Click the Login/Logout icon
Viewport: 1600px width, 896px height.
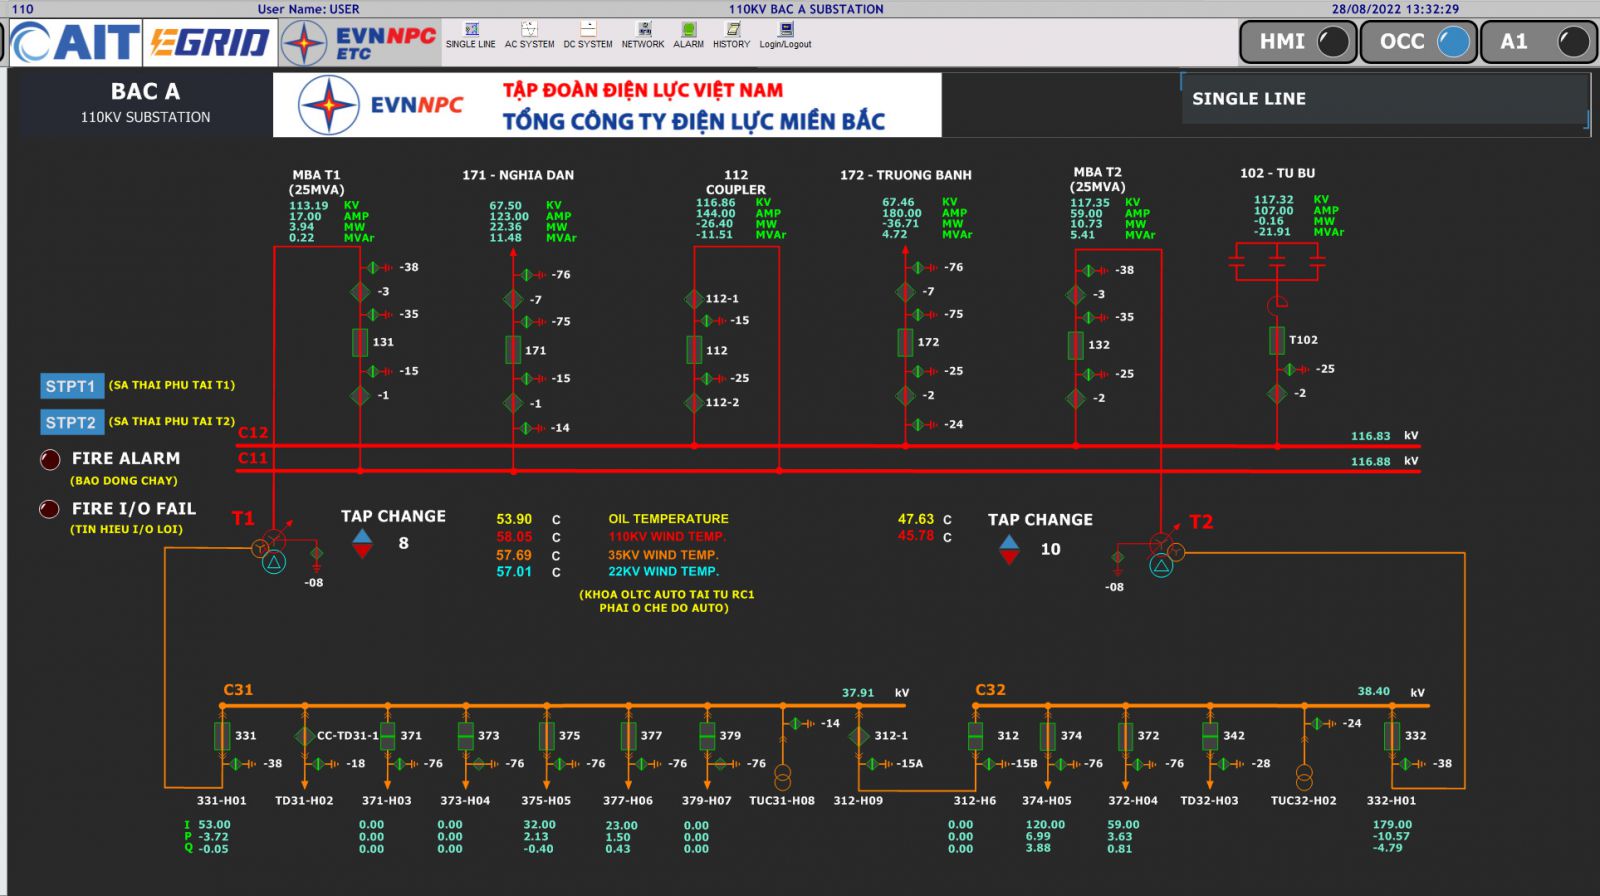coord(785,35)
